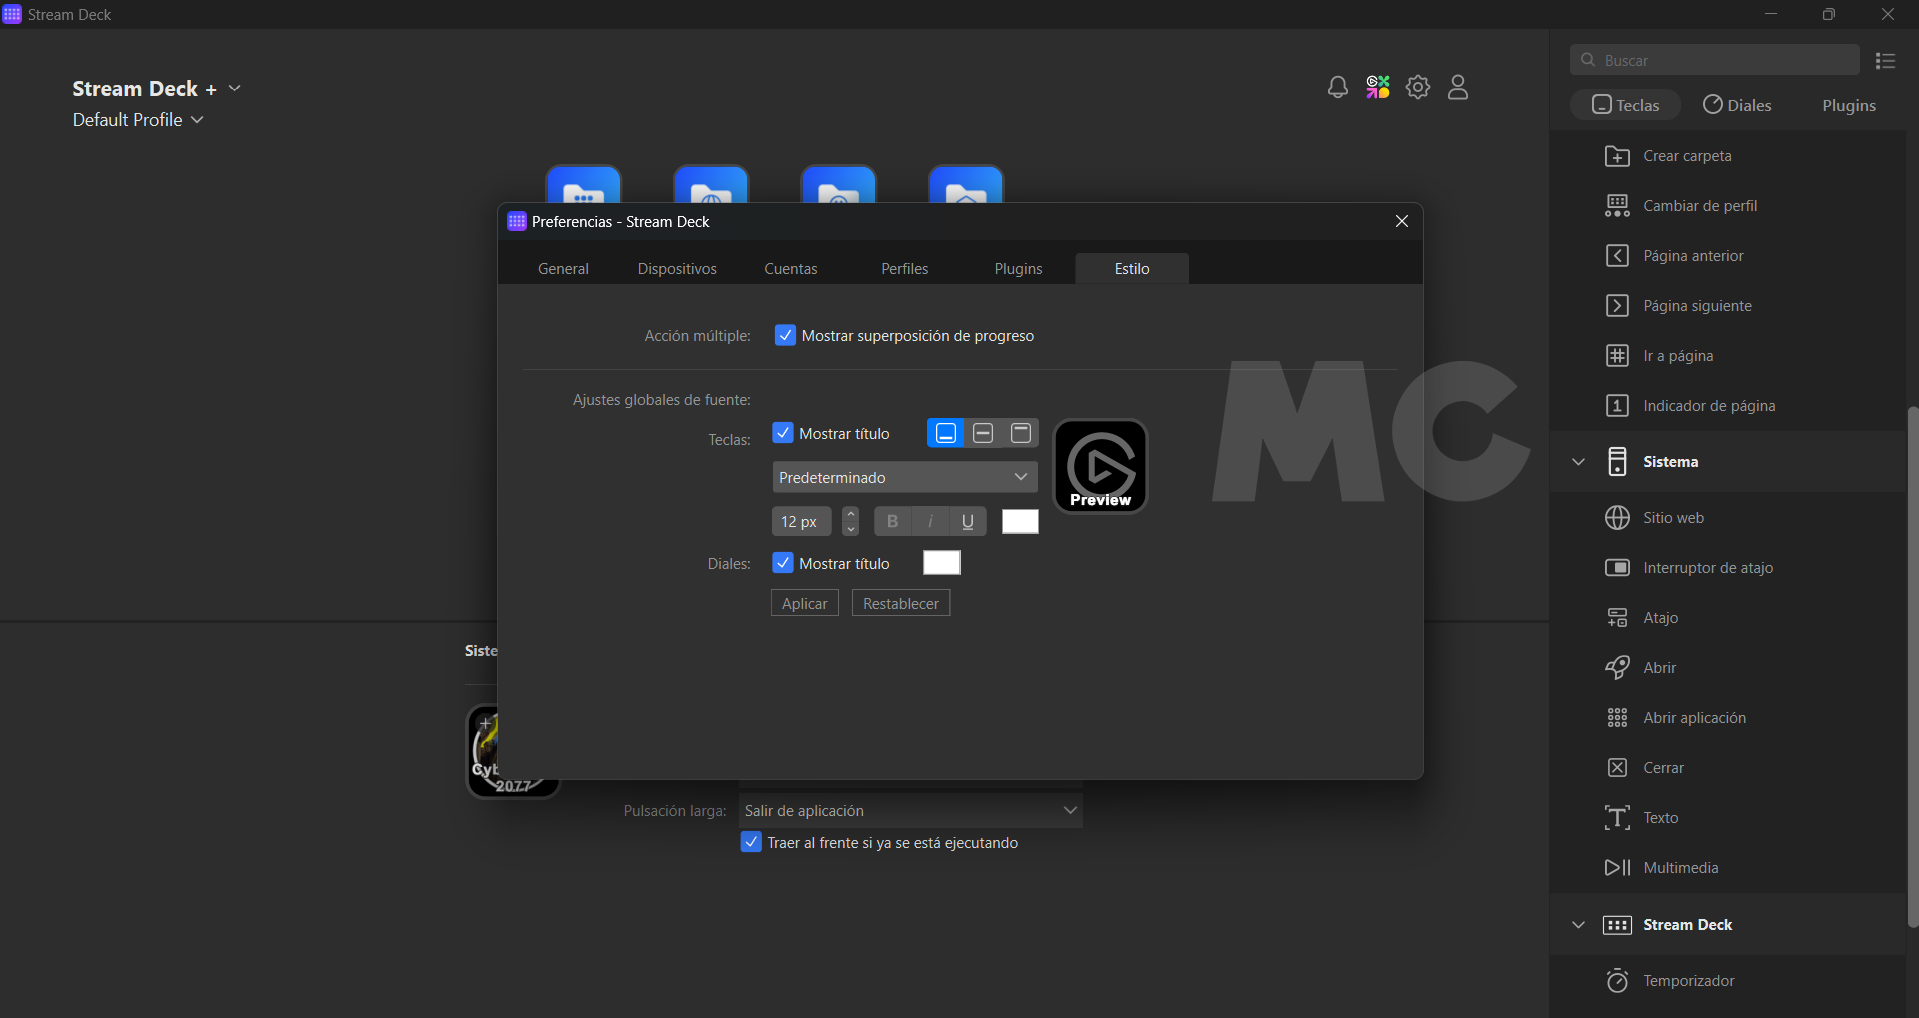Open the Teclas title color swatch
The image size is (1919, 1018).
[x=1020, y=521]
